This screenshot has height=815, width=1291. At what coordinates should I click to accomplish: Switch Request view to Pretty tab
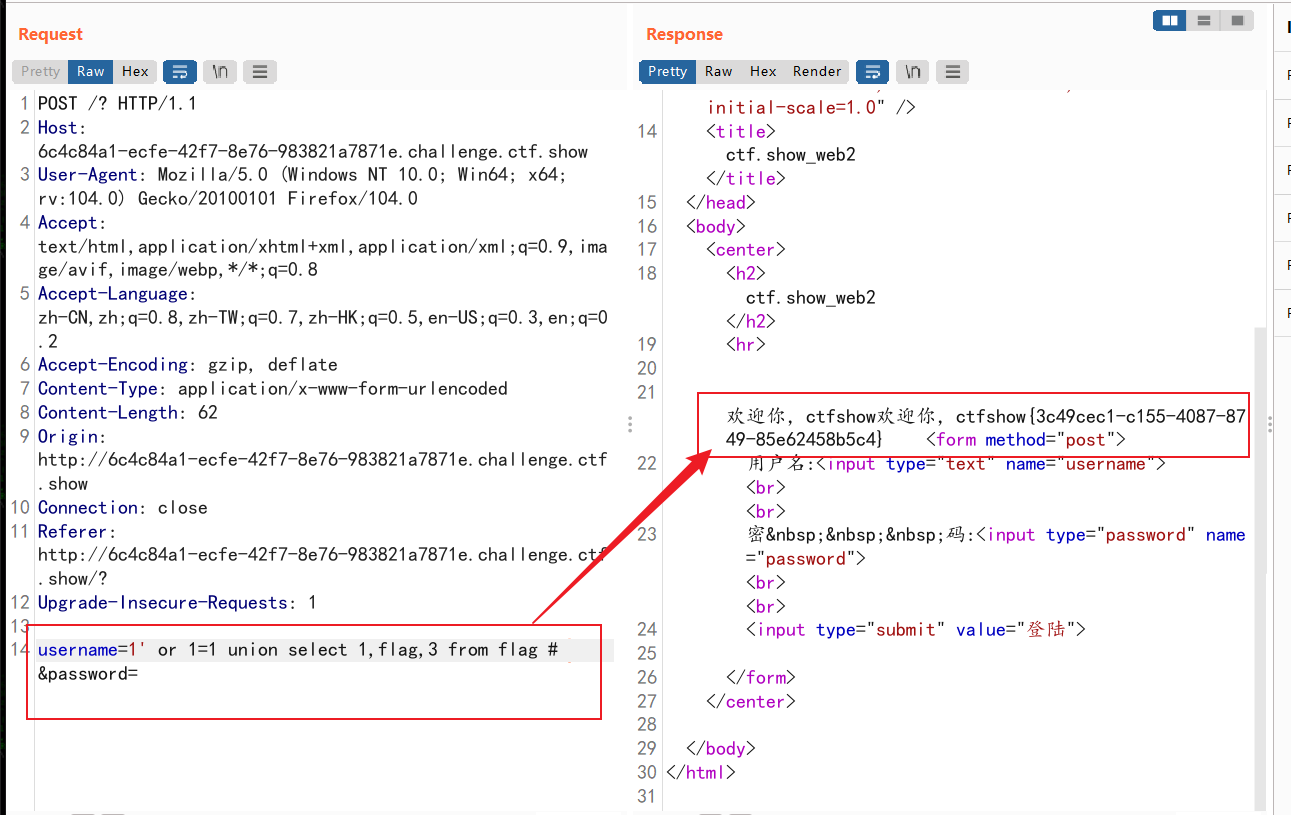[40, 71]
